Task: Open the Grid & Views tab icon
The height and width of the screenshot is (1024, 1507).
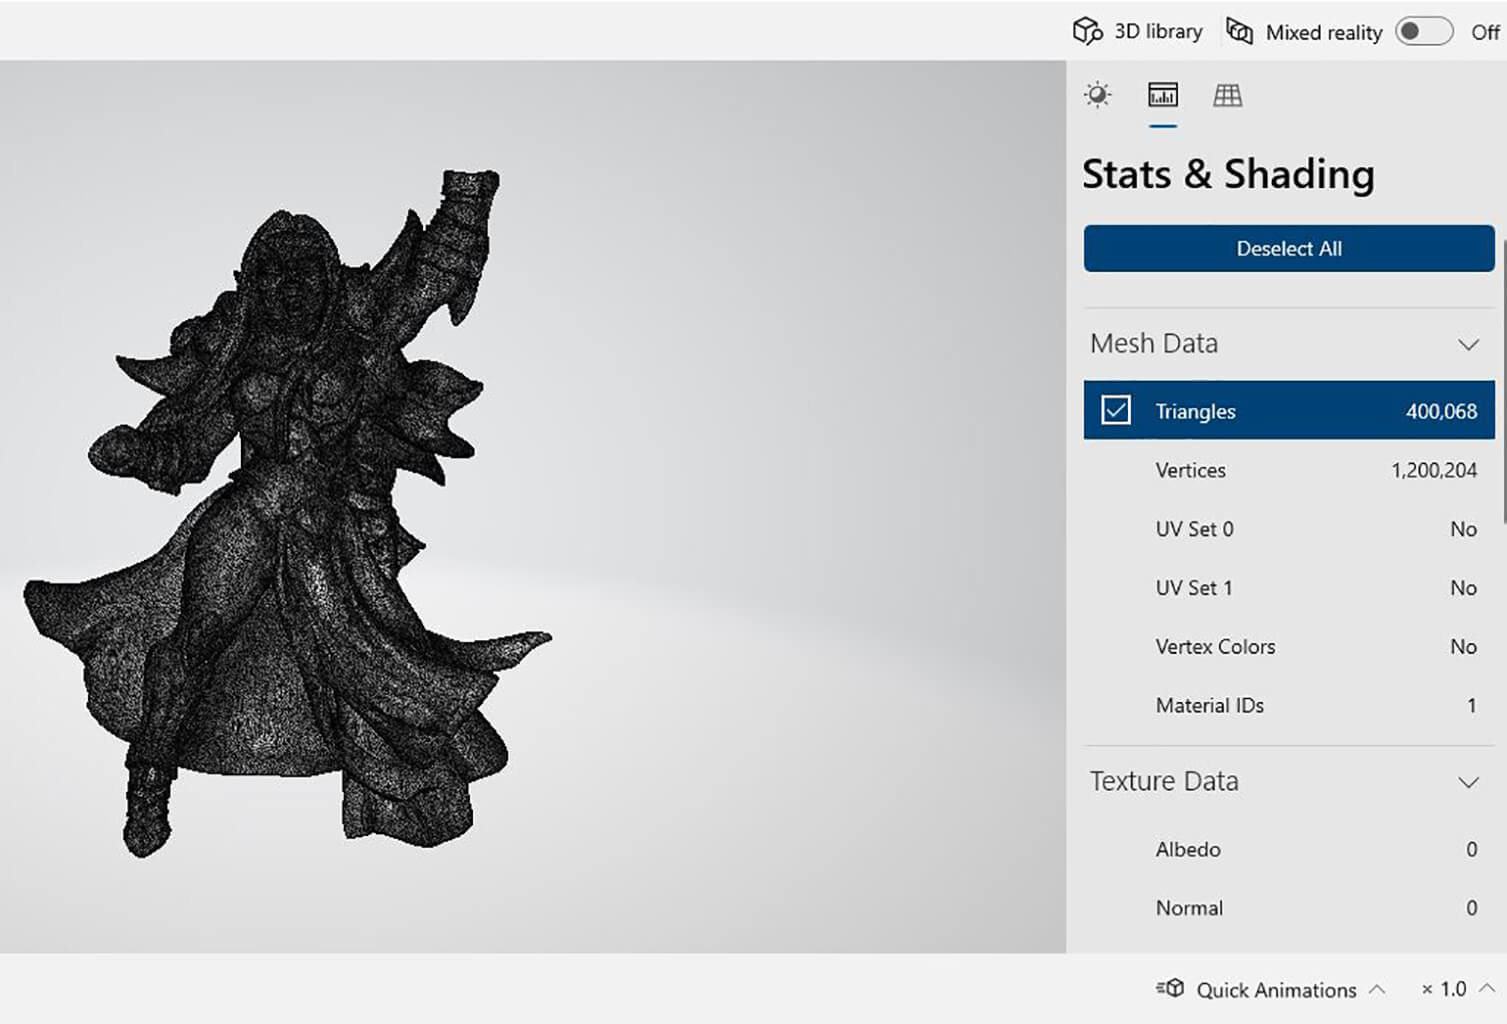Action: (x=1227, y=95)
